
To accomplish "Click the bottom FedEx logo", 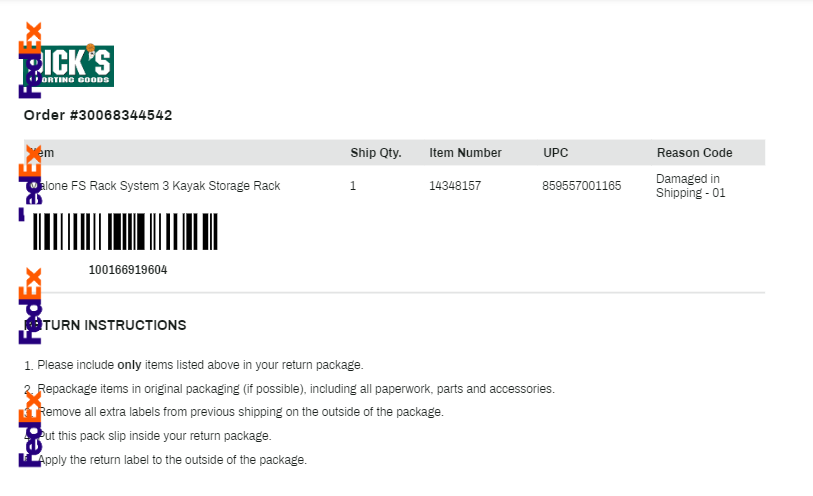I will [x=30, y=429].
